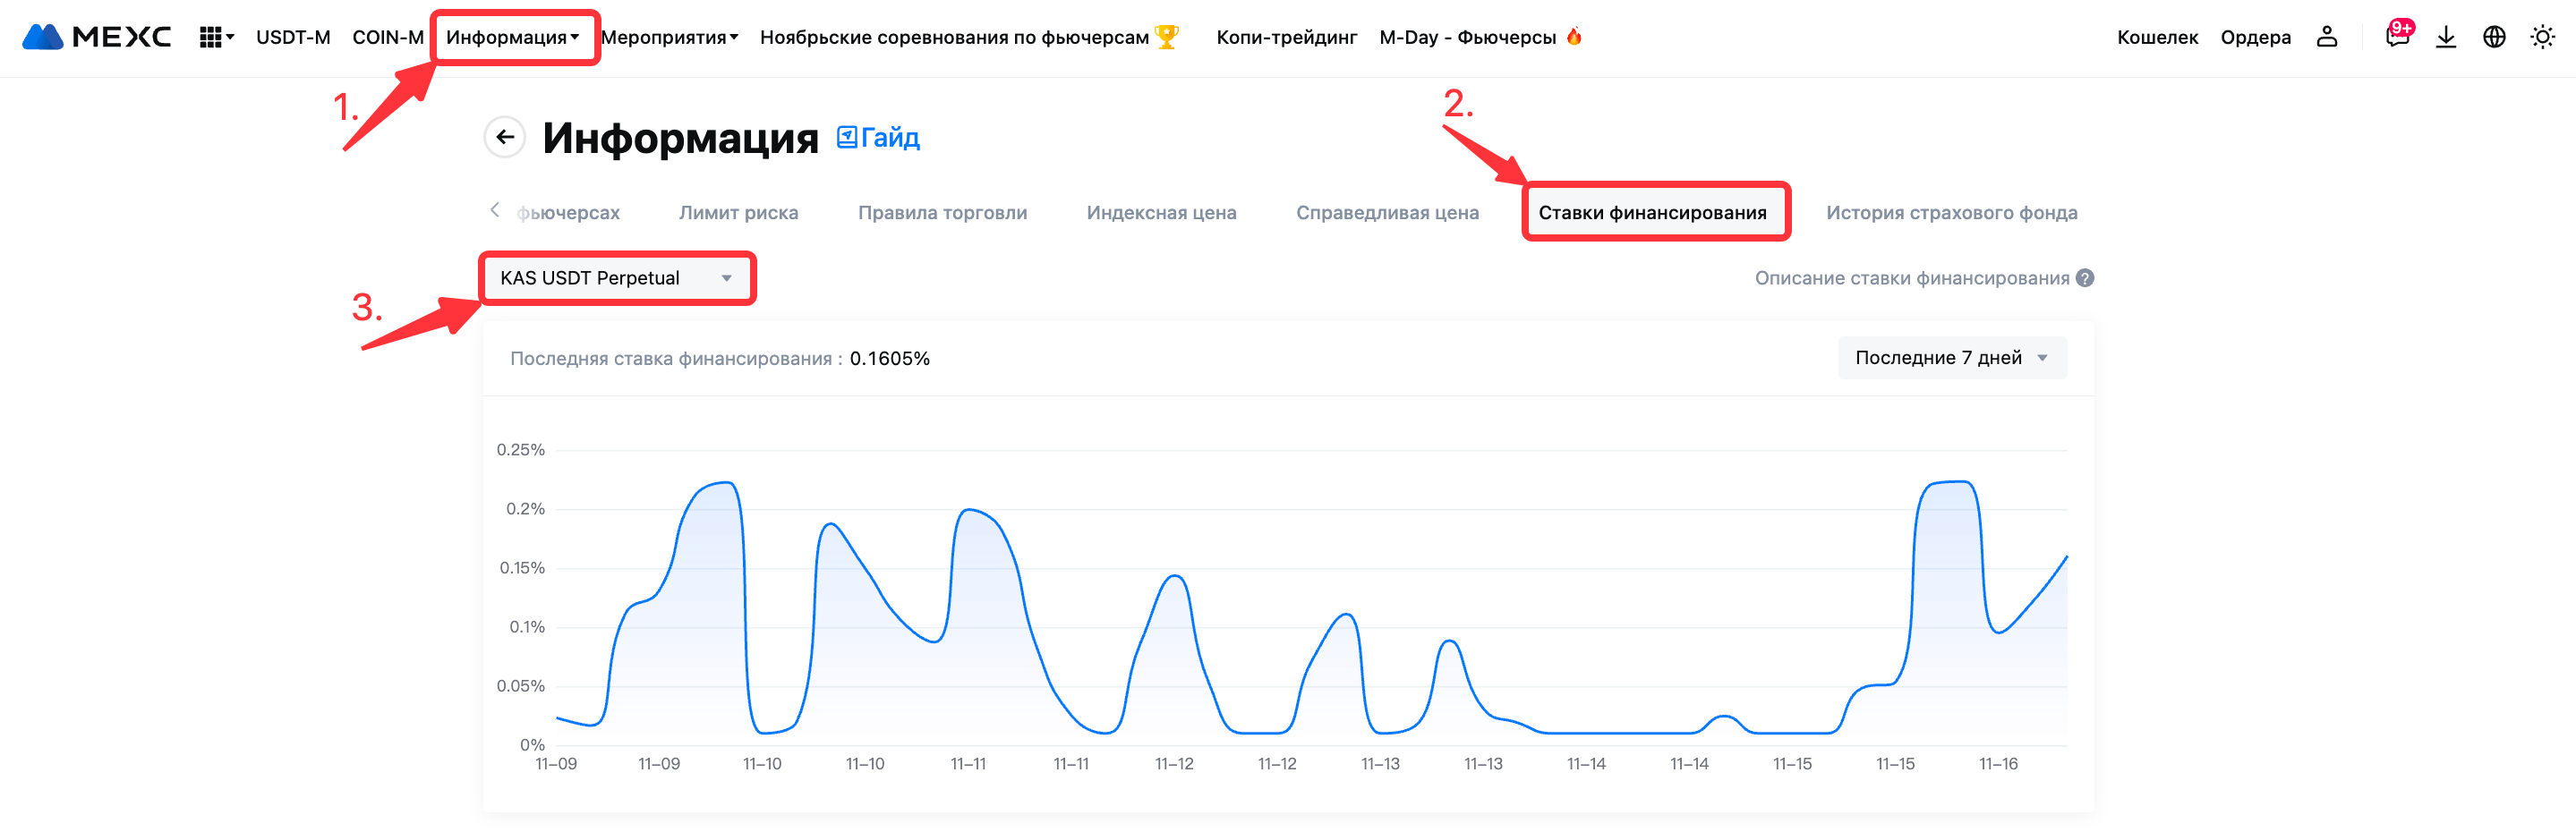This screenshot has width=2576, height=832.
Task: Click the back arrow beside Информация
Action: pyautogui.click(x=505, y=137)
